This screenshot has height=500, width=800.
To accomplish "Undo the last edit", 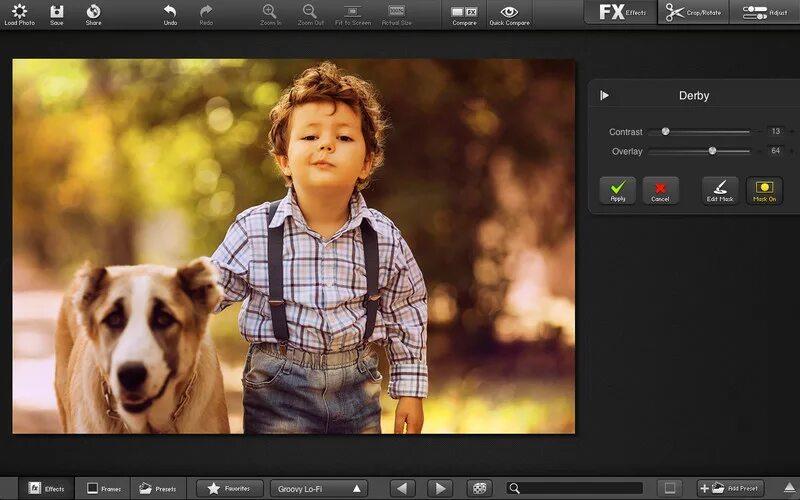I will tap(170, 11).
